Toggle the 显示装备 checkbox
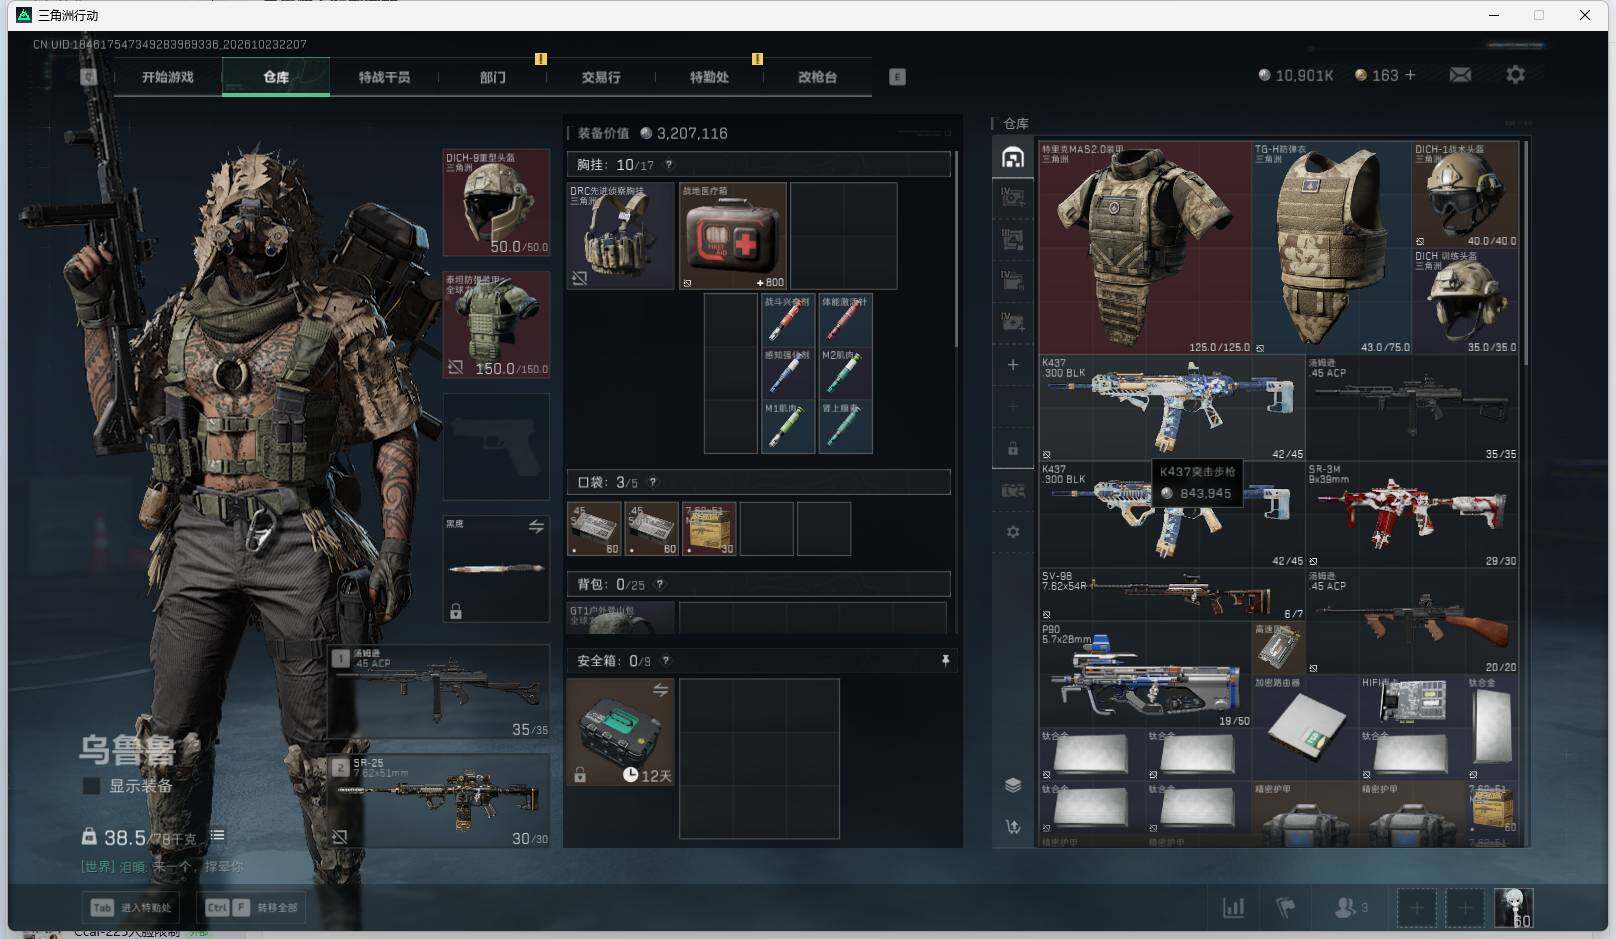1616x939 pixels. click(x=91, y=786)
